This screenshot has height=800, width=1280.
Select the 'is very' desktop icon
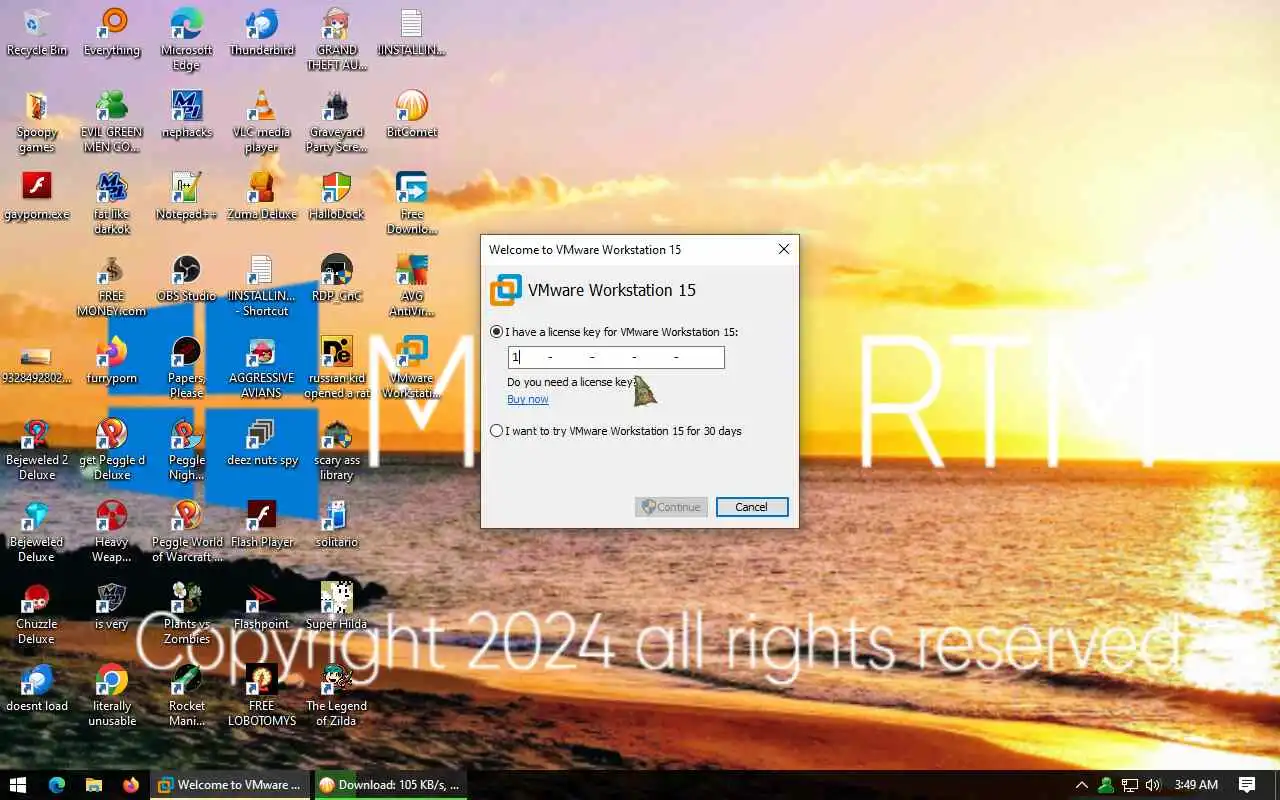coord(112,606)
